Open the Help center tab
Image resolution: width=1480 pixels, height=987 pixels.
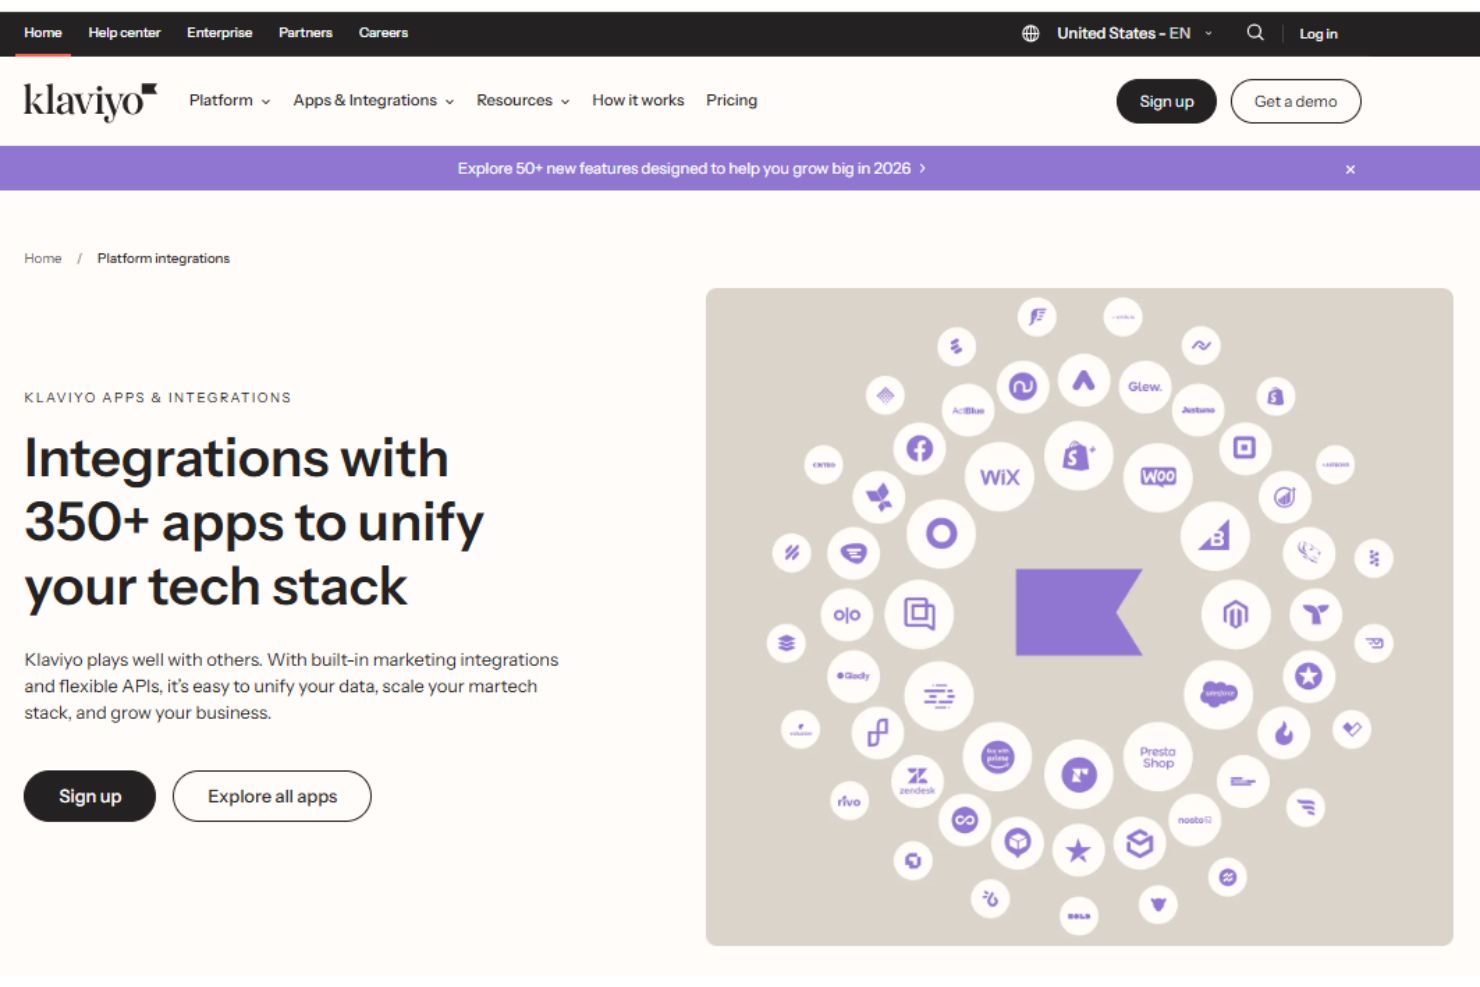coord(124,33)
